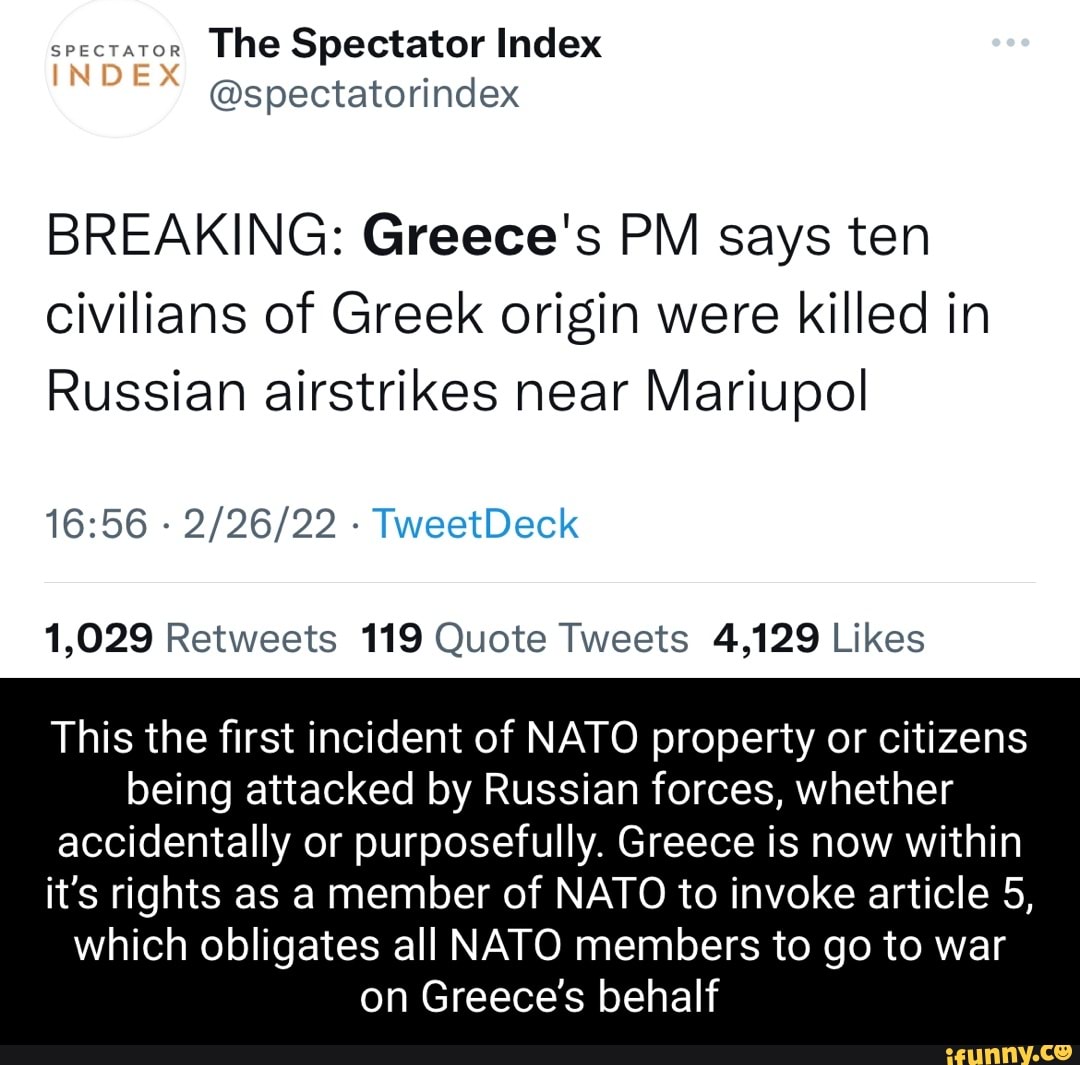View the 4,129 Likes list
The image size is (1080, 1065).
pos(819,637)
